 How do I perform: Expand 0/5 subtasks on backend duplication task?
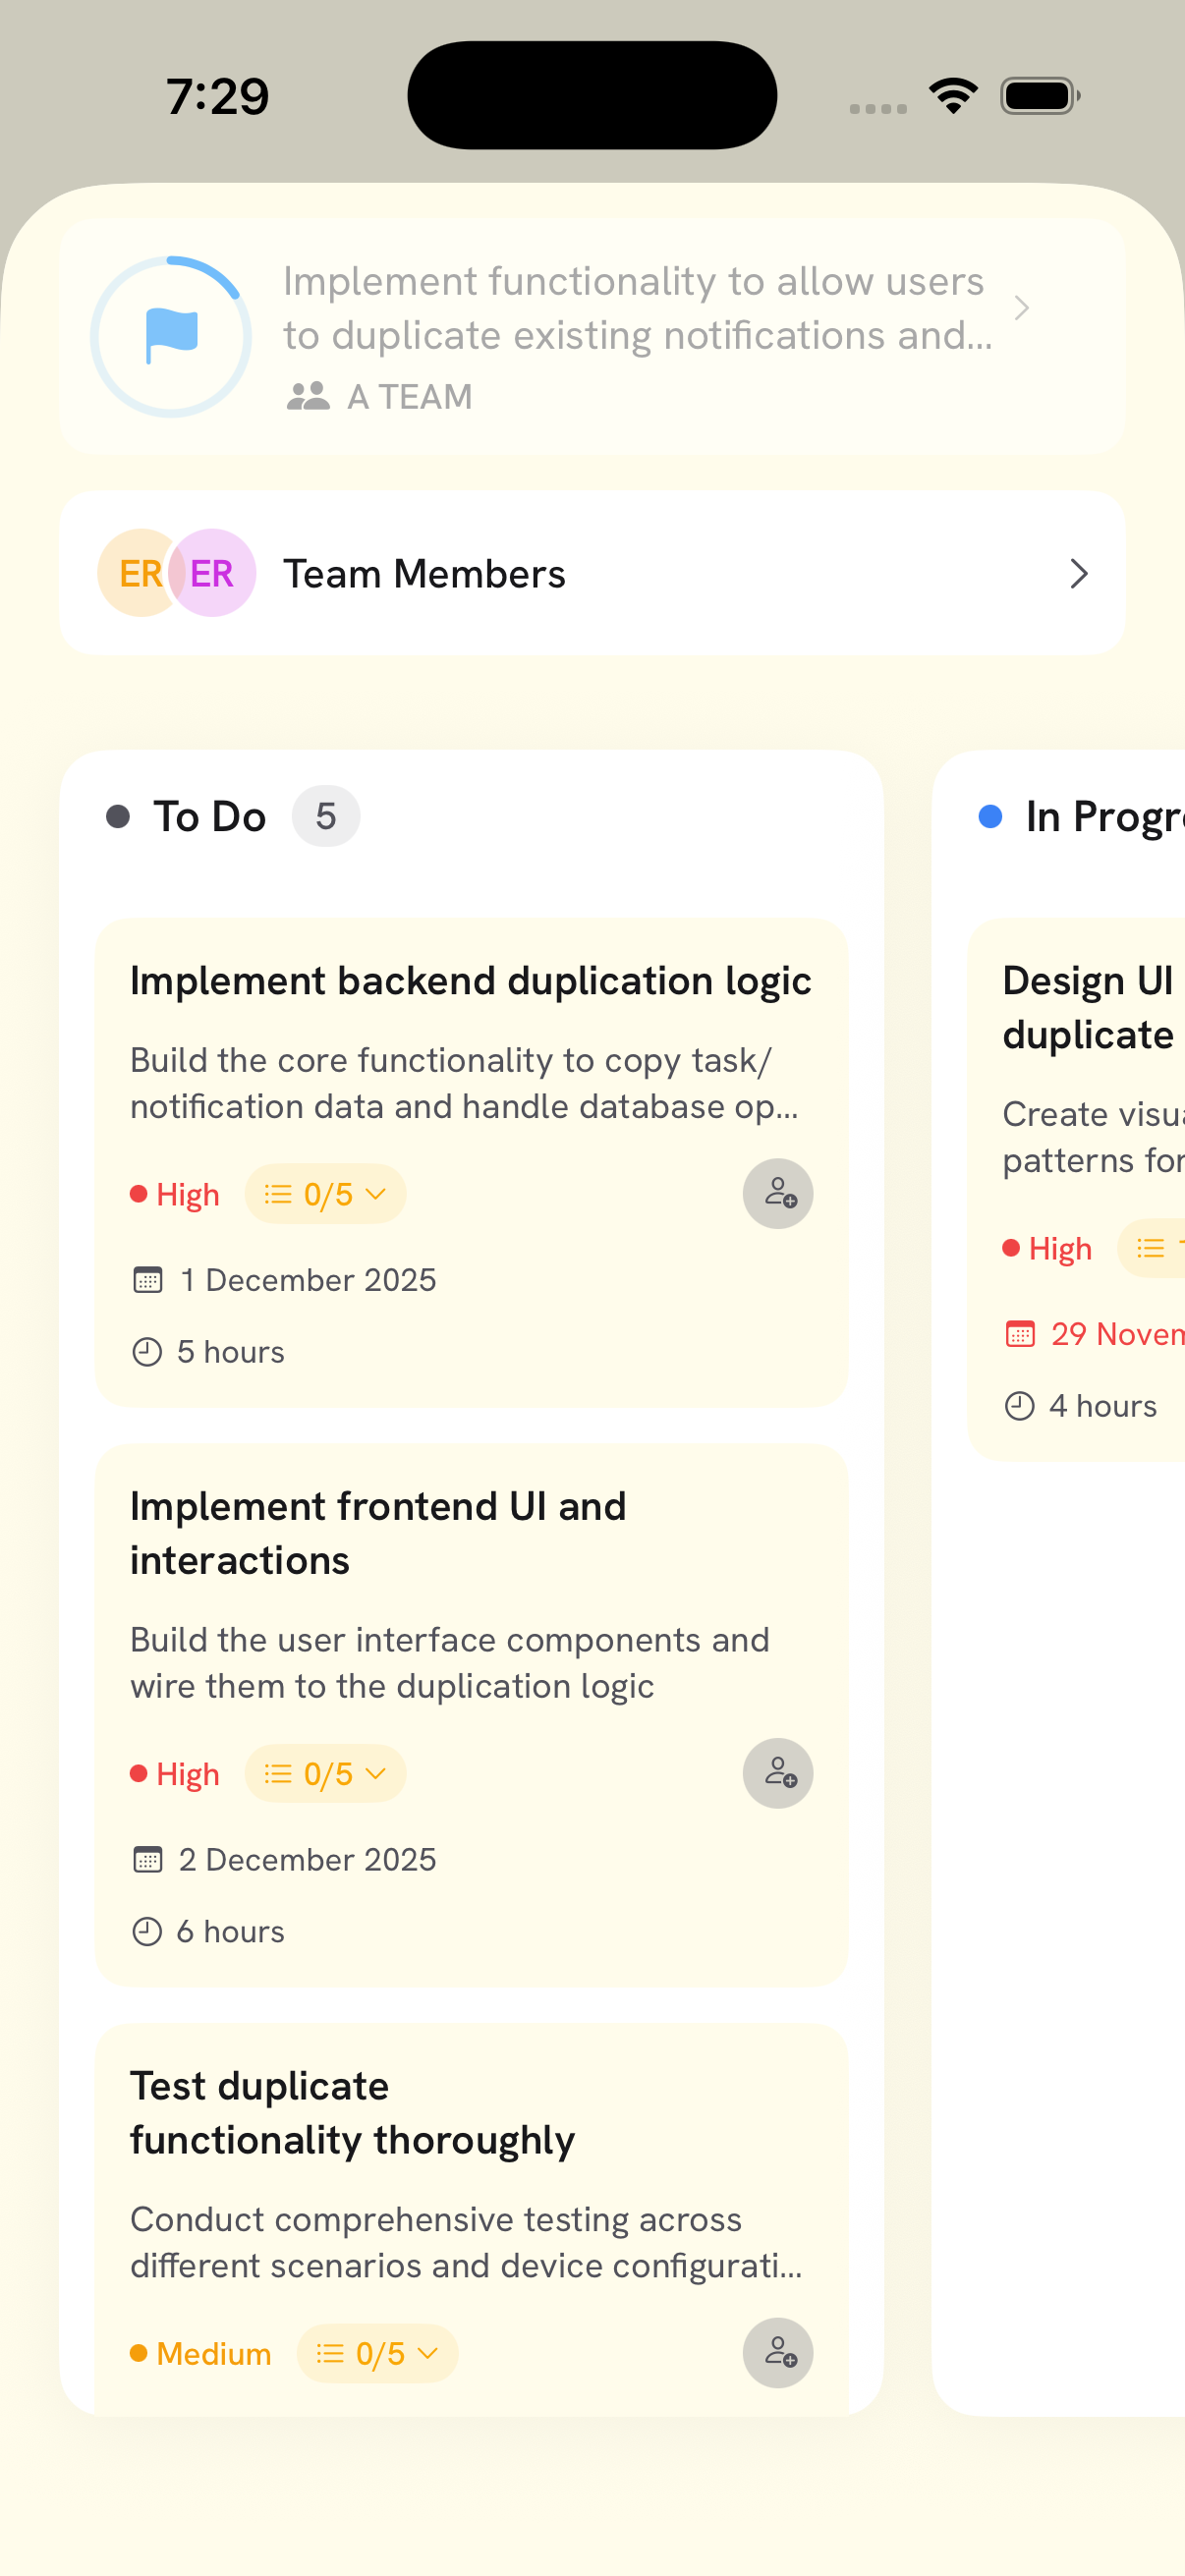325,1194
